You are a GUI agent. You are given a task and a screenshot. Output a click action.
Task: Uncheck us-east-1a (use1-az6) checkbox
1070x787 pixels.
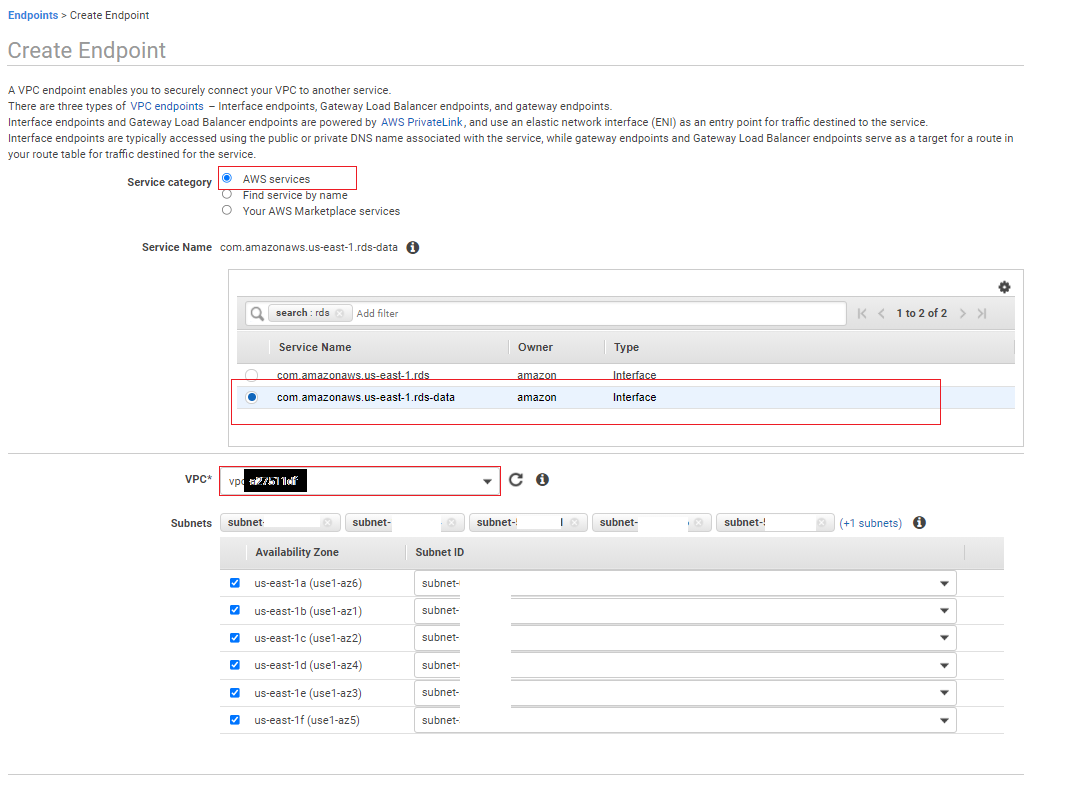click(235, 583)
